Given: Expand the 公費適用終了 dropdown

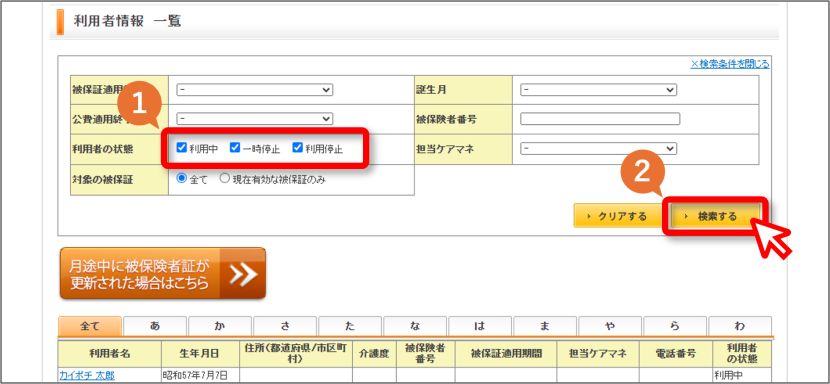Looking at the screenshot, I should point(255,119).
